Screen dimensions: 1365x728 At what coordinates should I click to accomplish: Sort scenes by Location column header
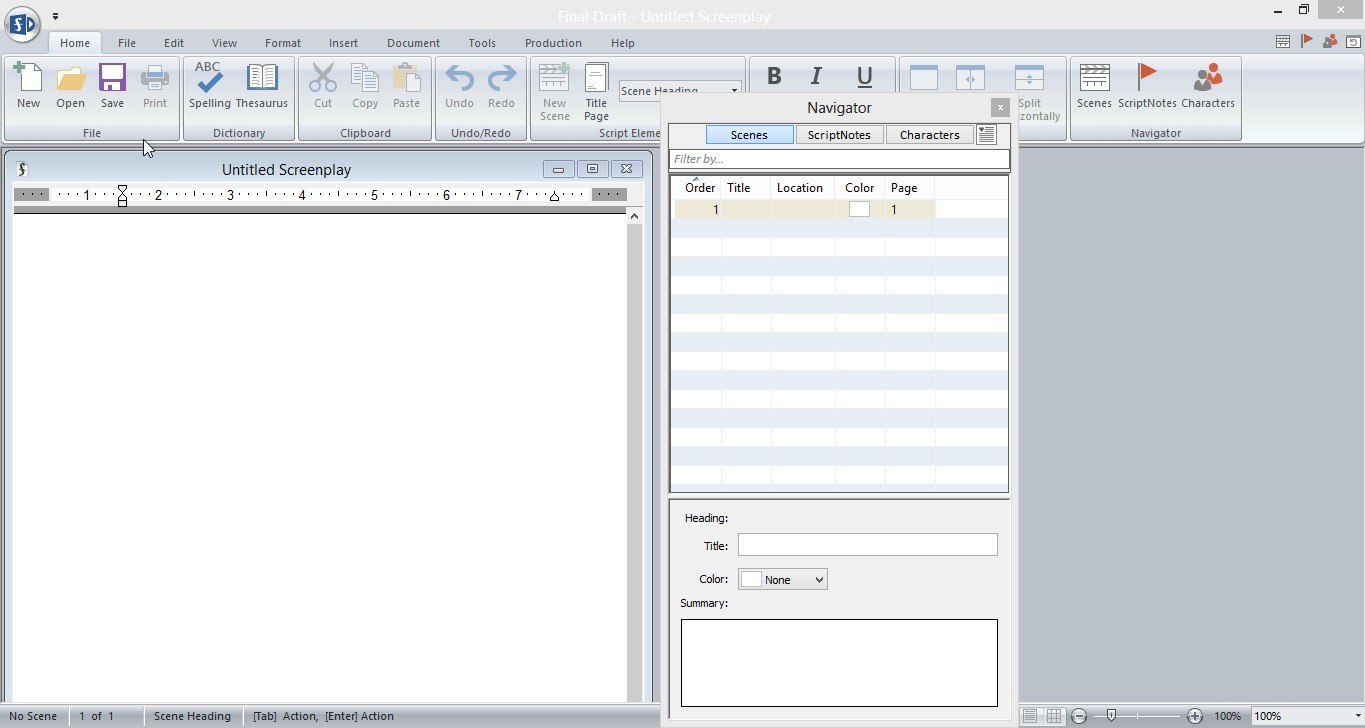pos(803,187)
